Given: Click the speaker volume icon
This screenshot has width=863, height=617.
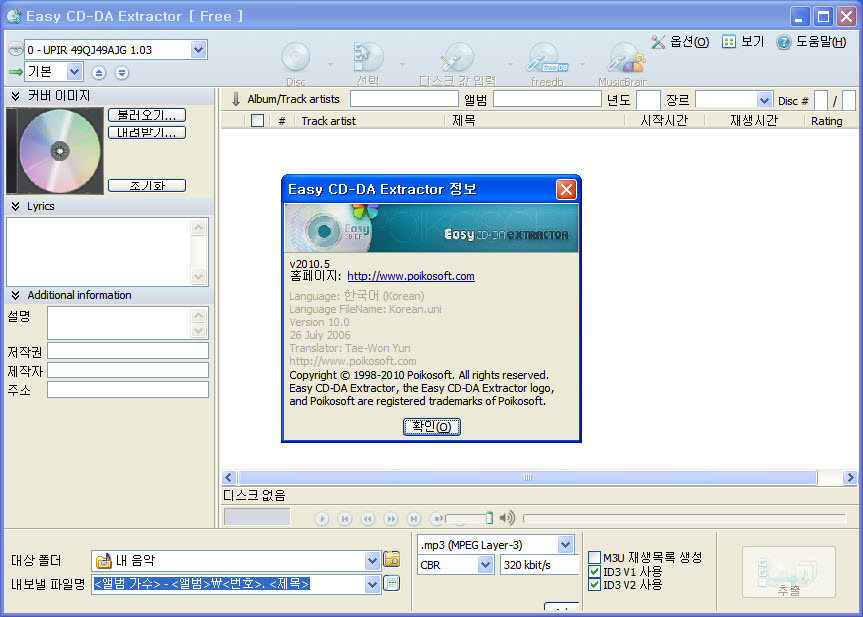Looking at the screenshot, I should point(507,518).
